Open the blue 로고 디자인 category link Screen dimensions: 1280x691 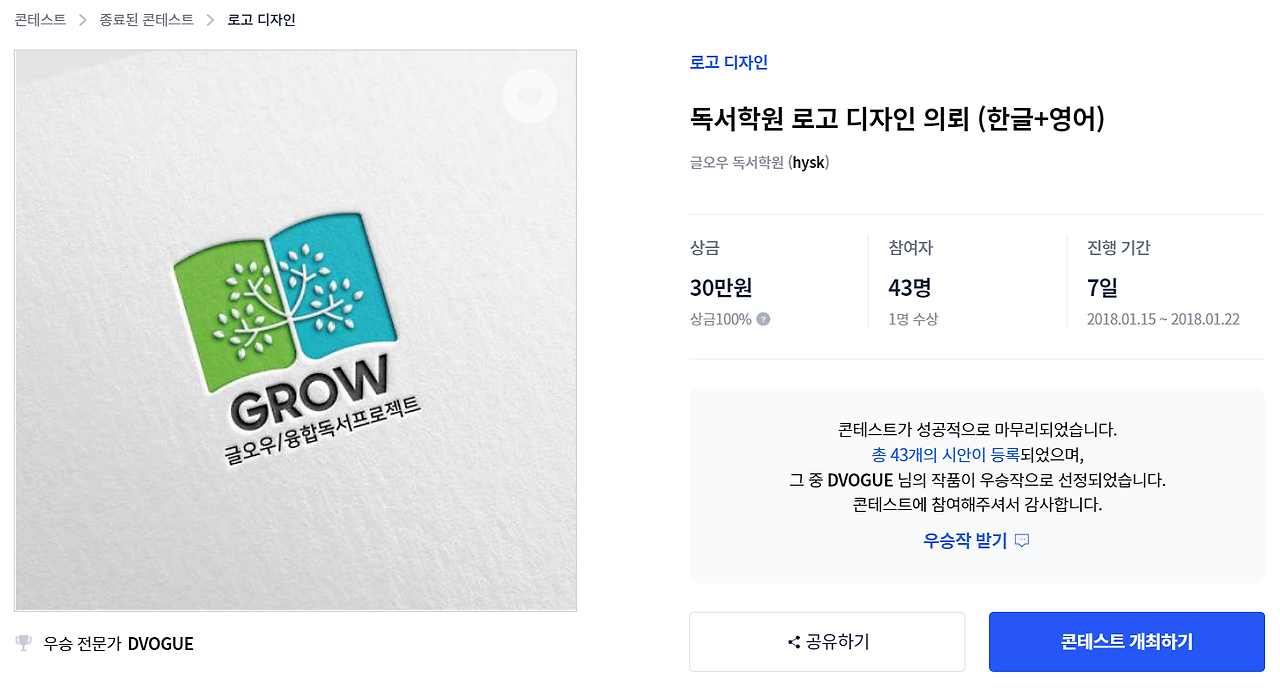click(729, 62)
